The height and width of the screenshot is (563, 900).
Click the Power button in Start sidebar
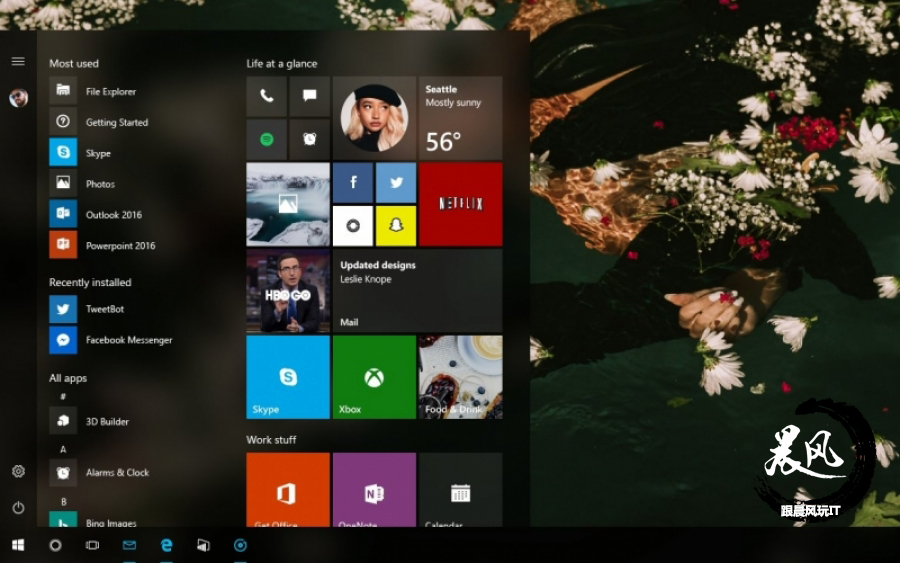point(18,507)
